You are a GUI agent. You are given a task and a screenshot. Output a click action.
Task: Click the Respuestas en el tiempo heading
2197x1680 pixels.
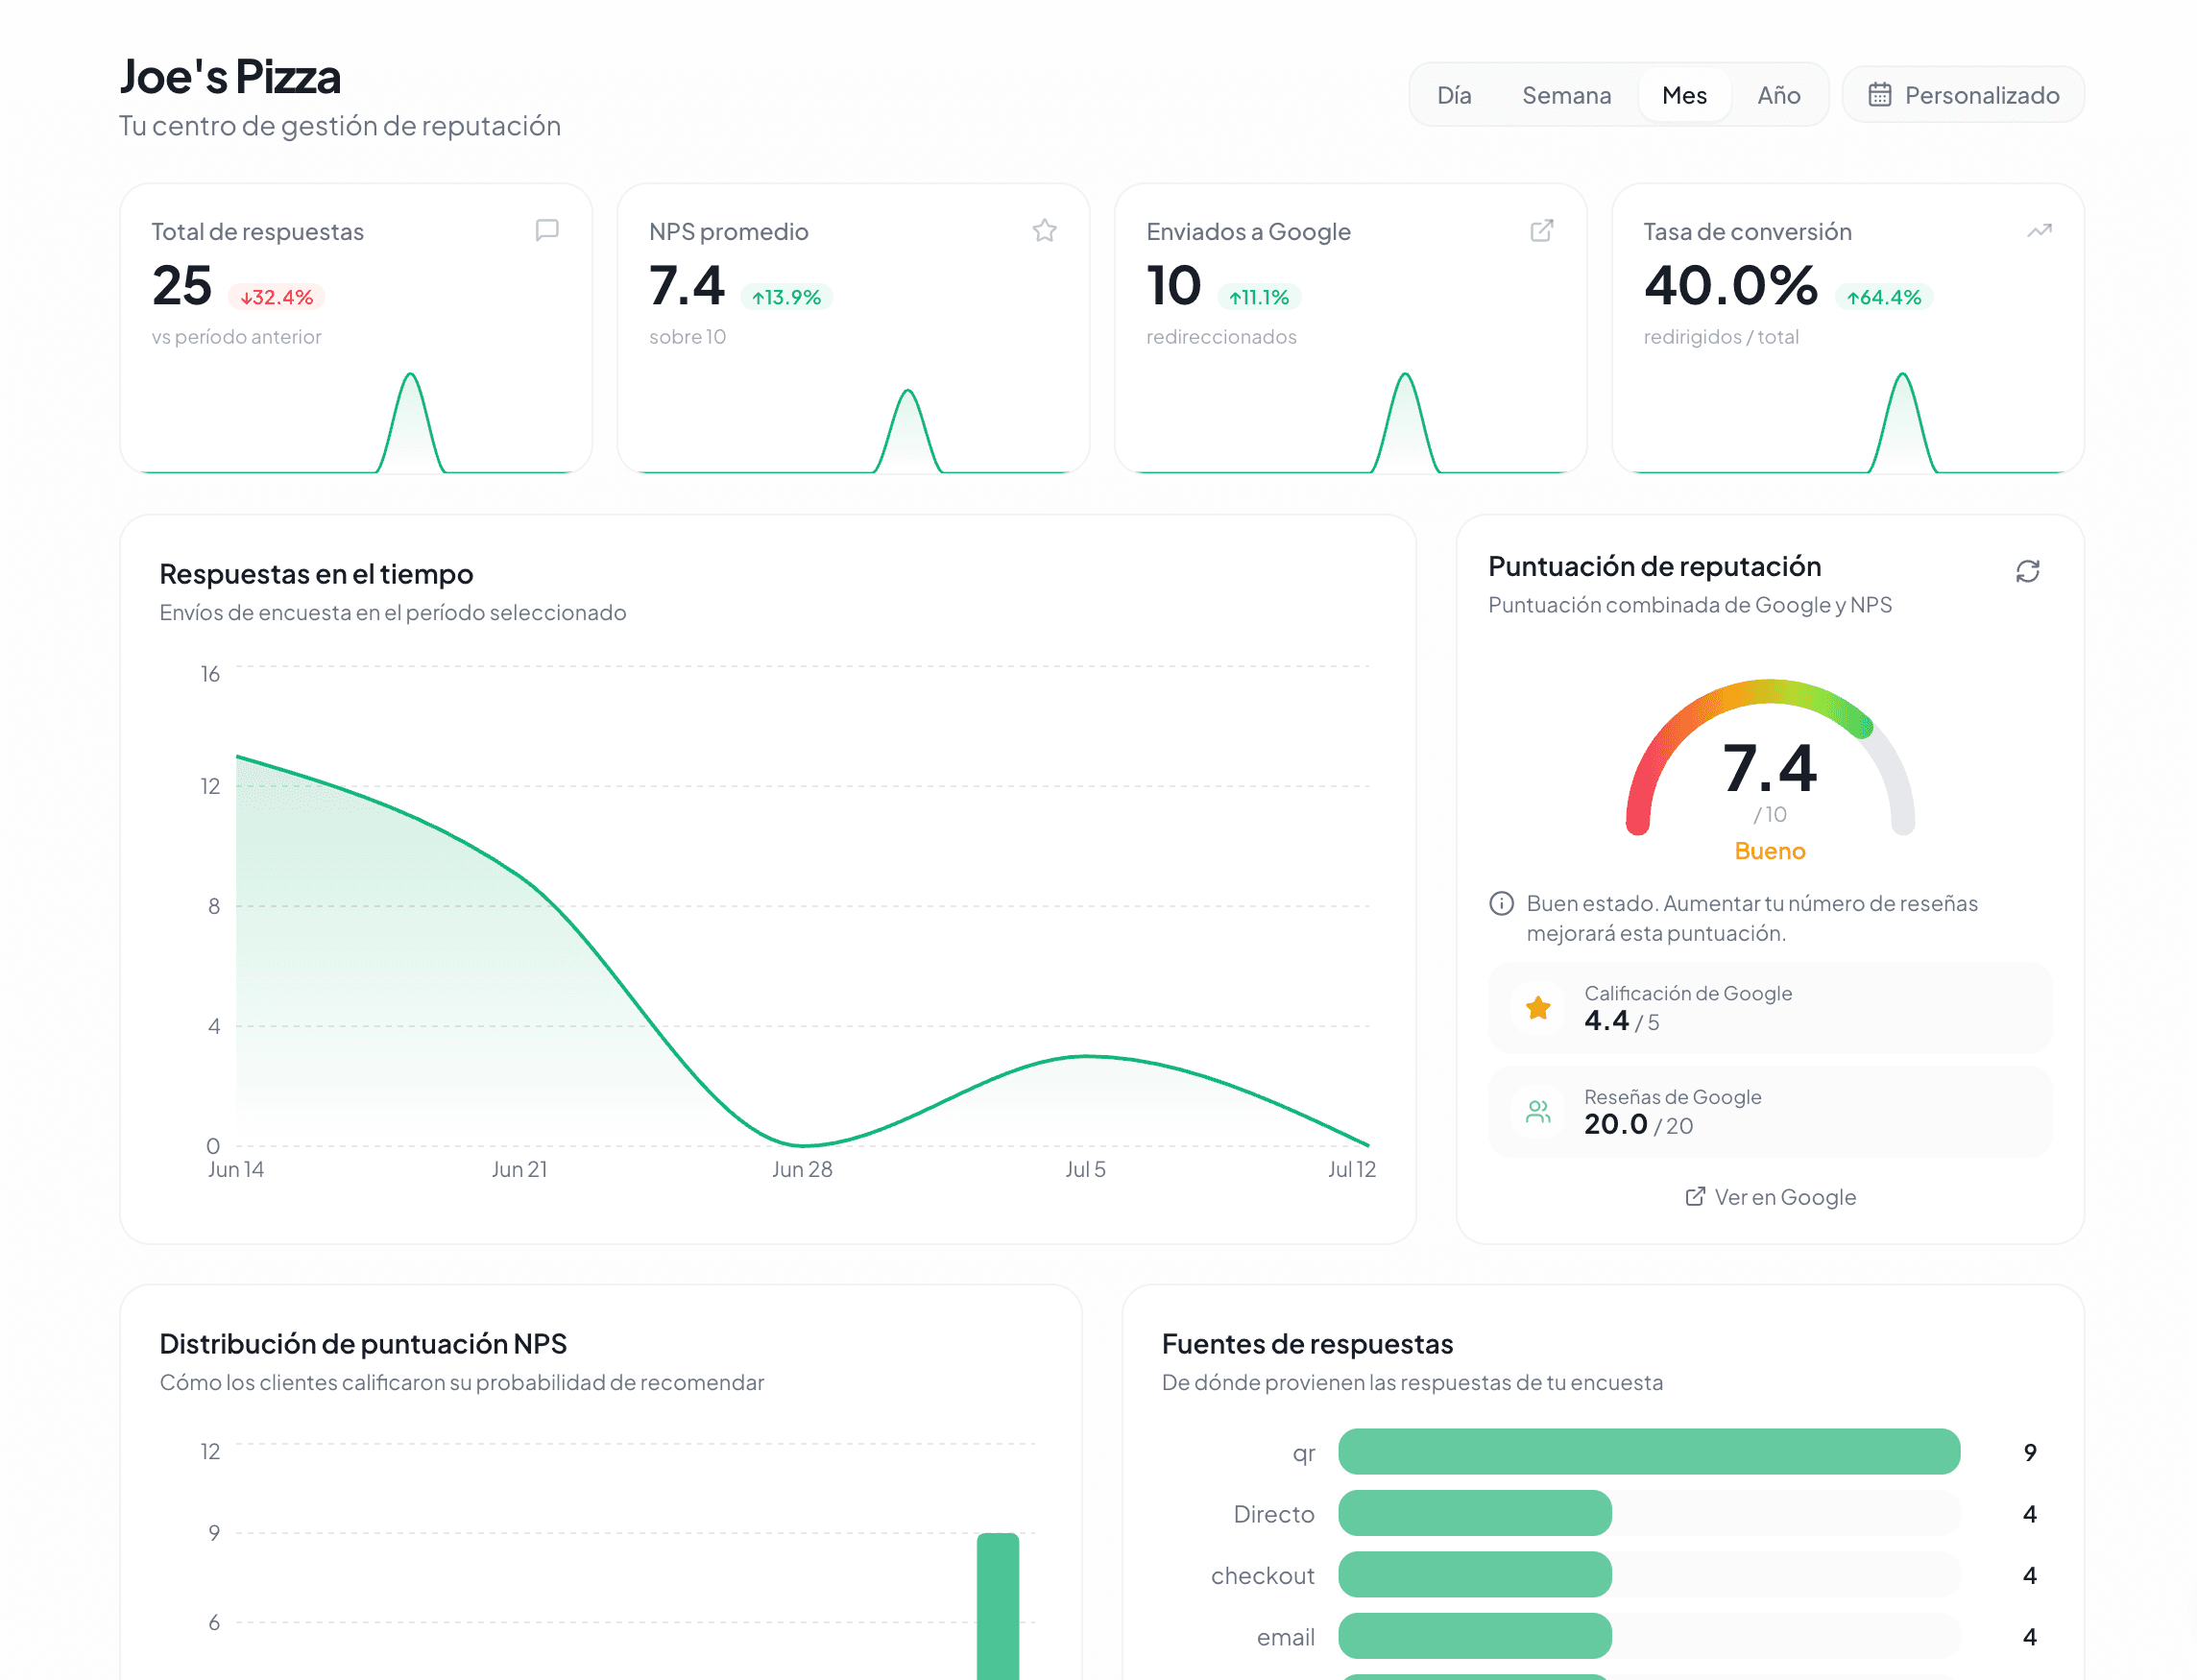pos(316,574)
